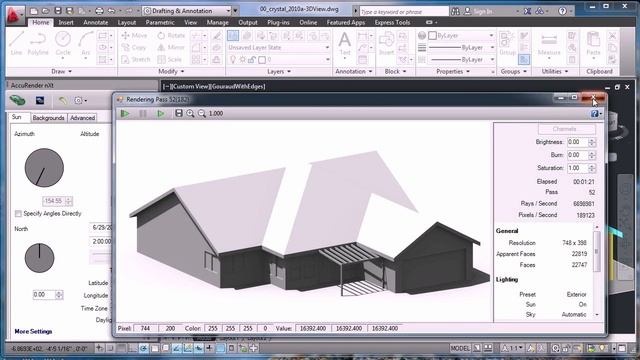
Task: Pause the rendering pass
Action: 143,113
